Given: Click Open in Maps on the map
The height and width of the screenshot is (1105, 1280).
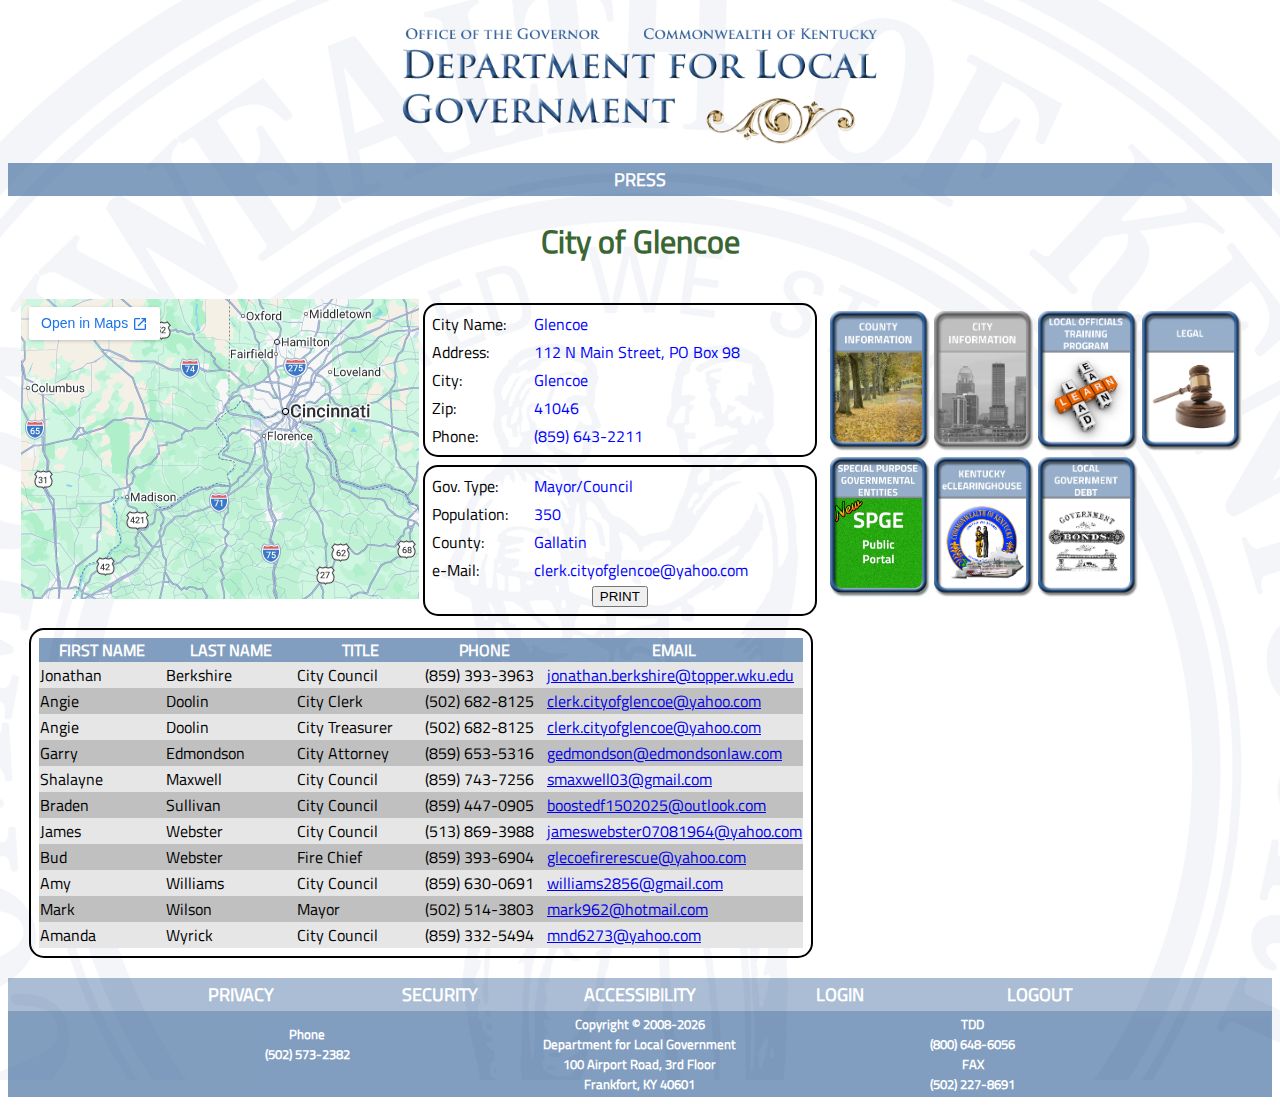Looking at the screenshot, I should (94, 323).
